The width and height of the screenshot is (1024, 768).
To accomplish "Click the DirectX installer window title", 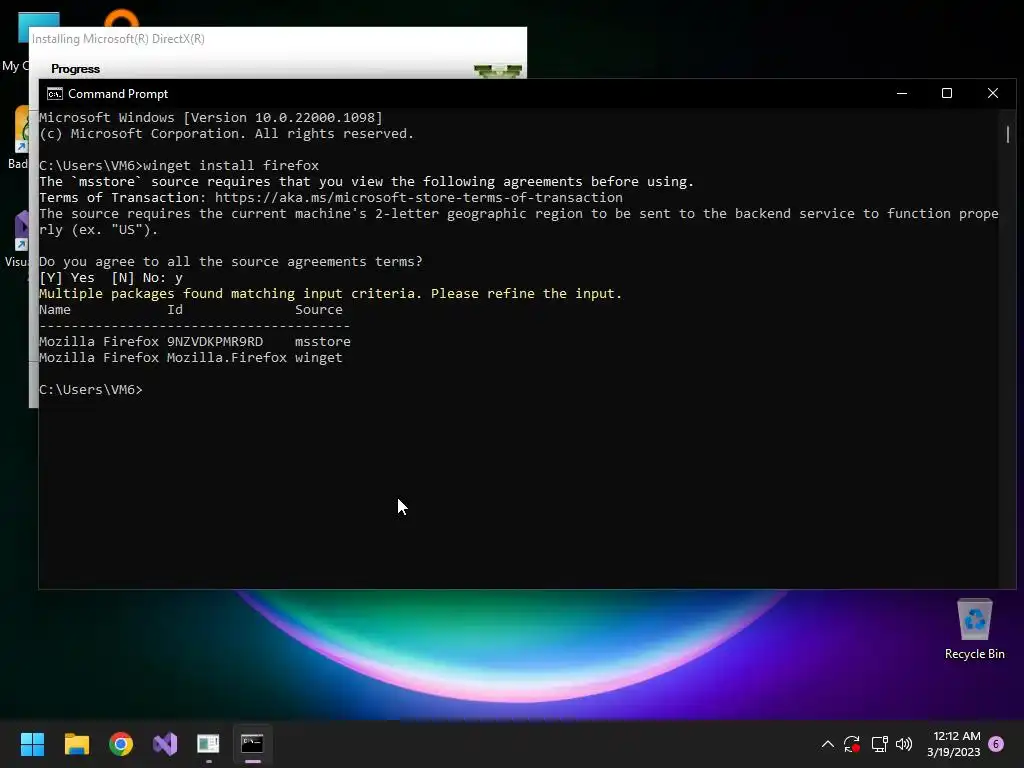I will (x=118, y=39).
